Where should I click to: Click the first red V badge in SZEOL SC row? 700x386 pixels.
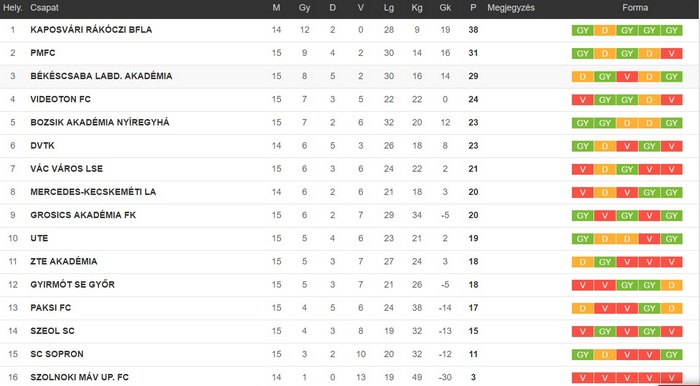tap(583, 332)
